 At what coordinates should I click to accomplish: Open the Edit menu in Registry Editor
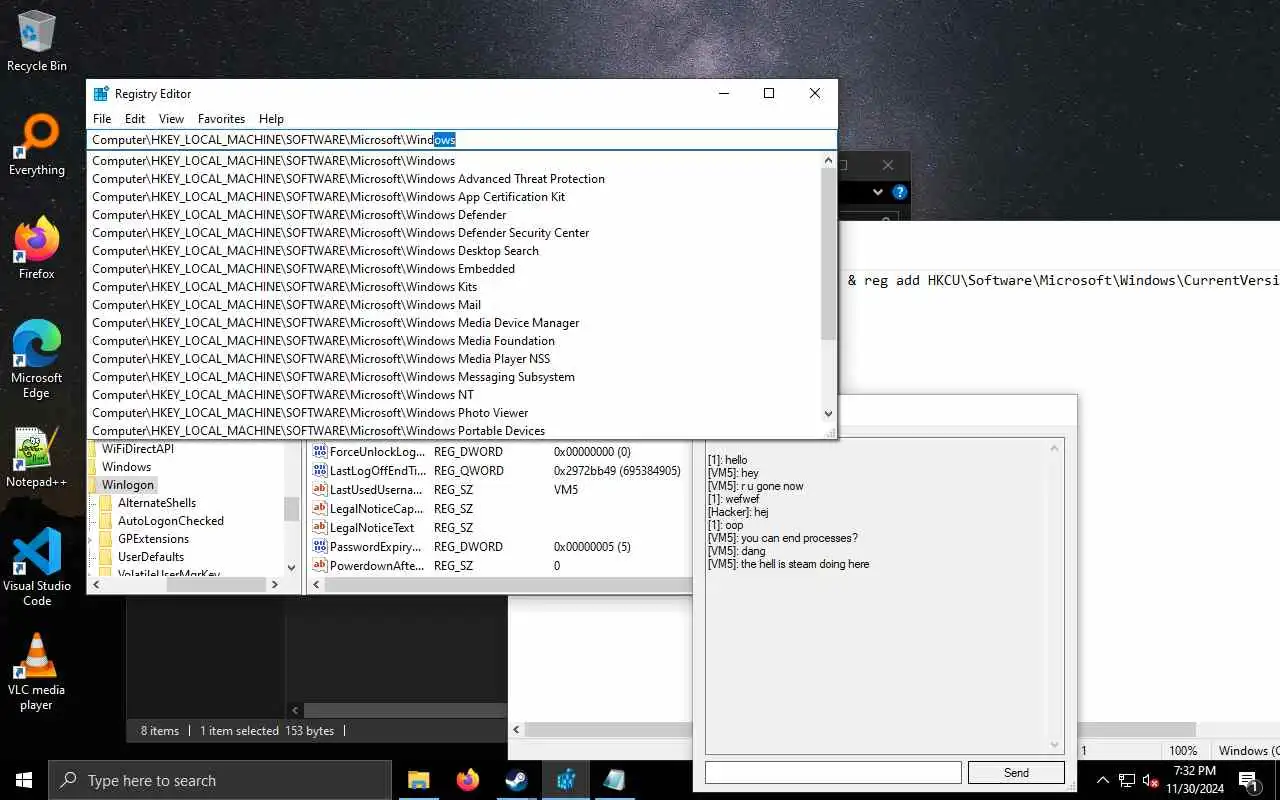point(135,118)
